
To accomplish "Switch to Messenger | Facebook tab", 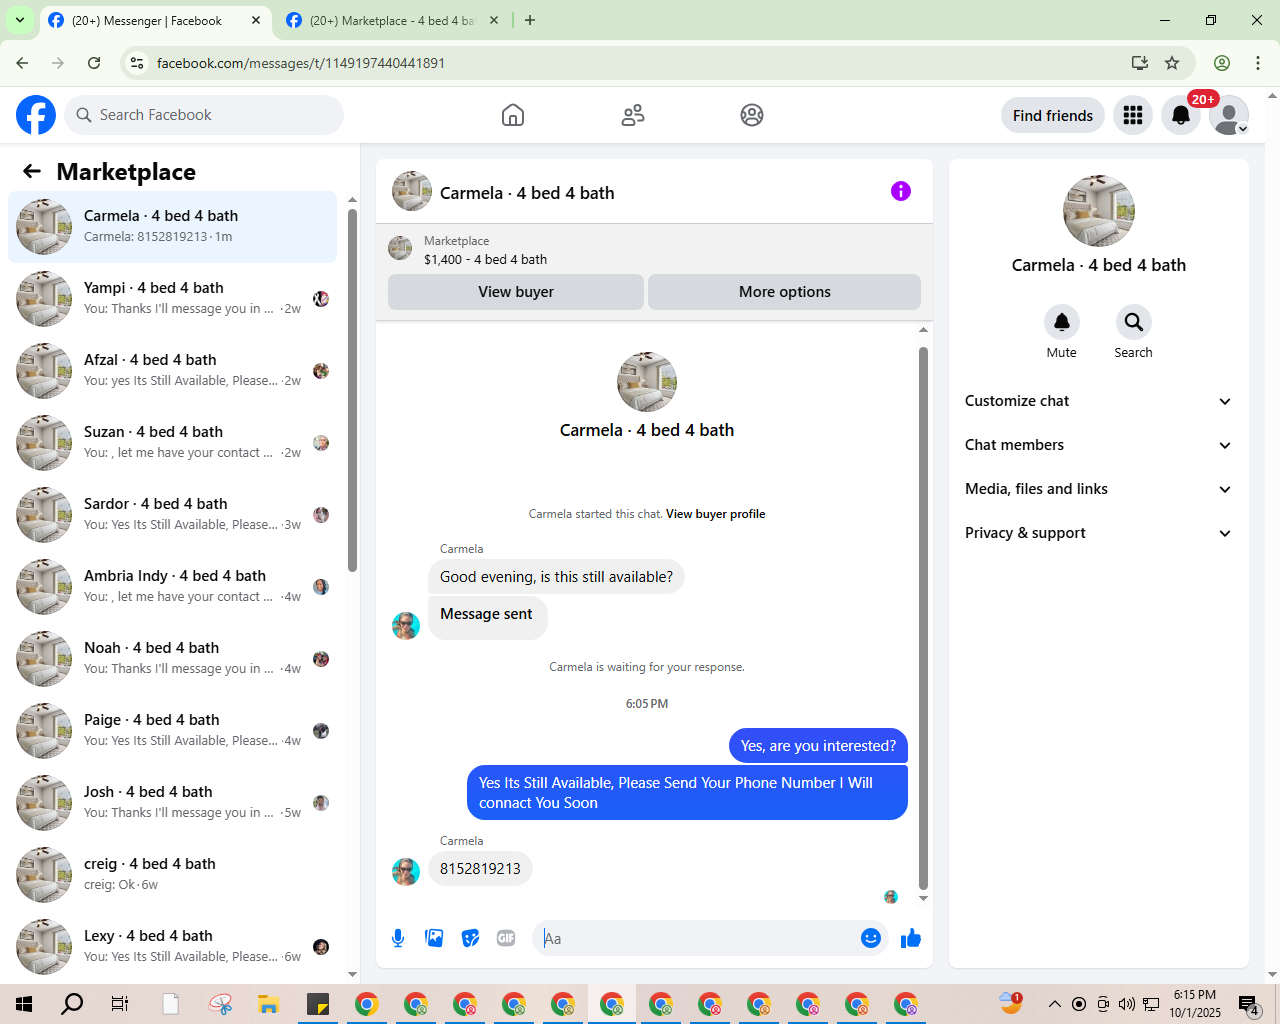I will 146,20.
